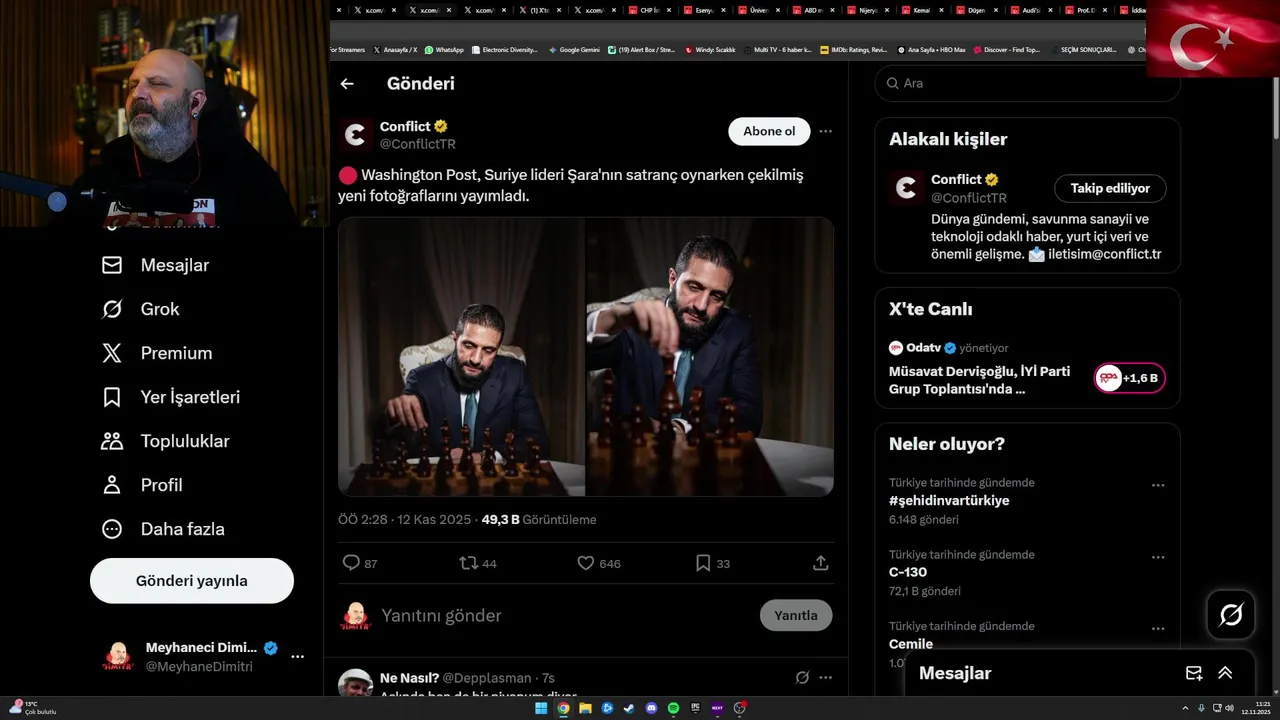Expand the Mesajlar drawer with double chevron

[1225, 673]
